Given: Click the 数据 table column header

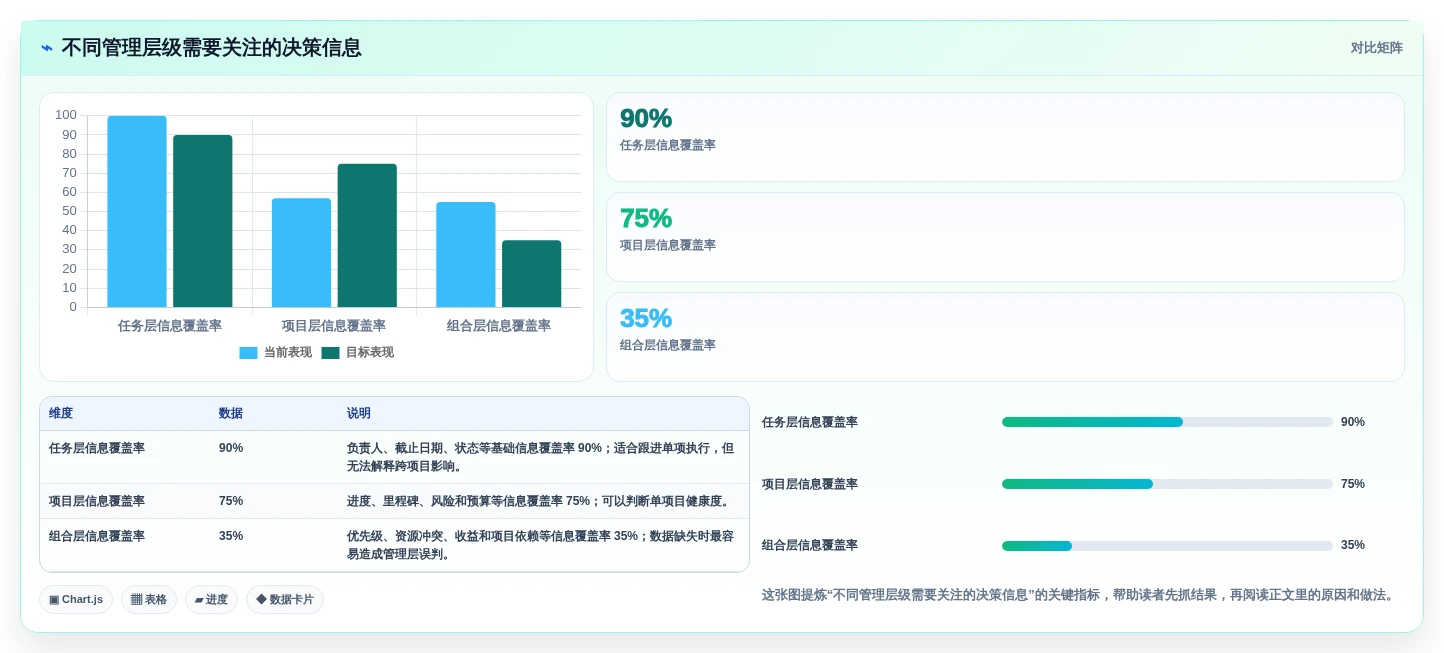Looking at the screenshot, I should (x=231, y=413).
